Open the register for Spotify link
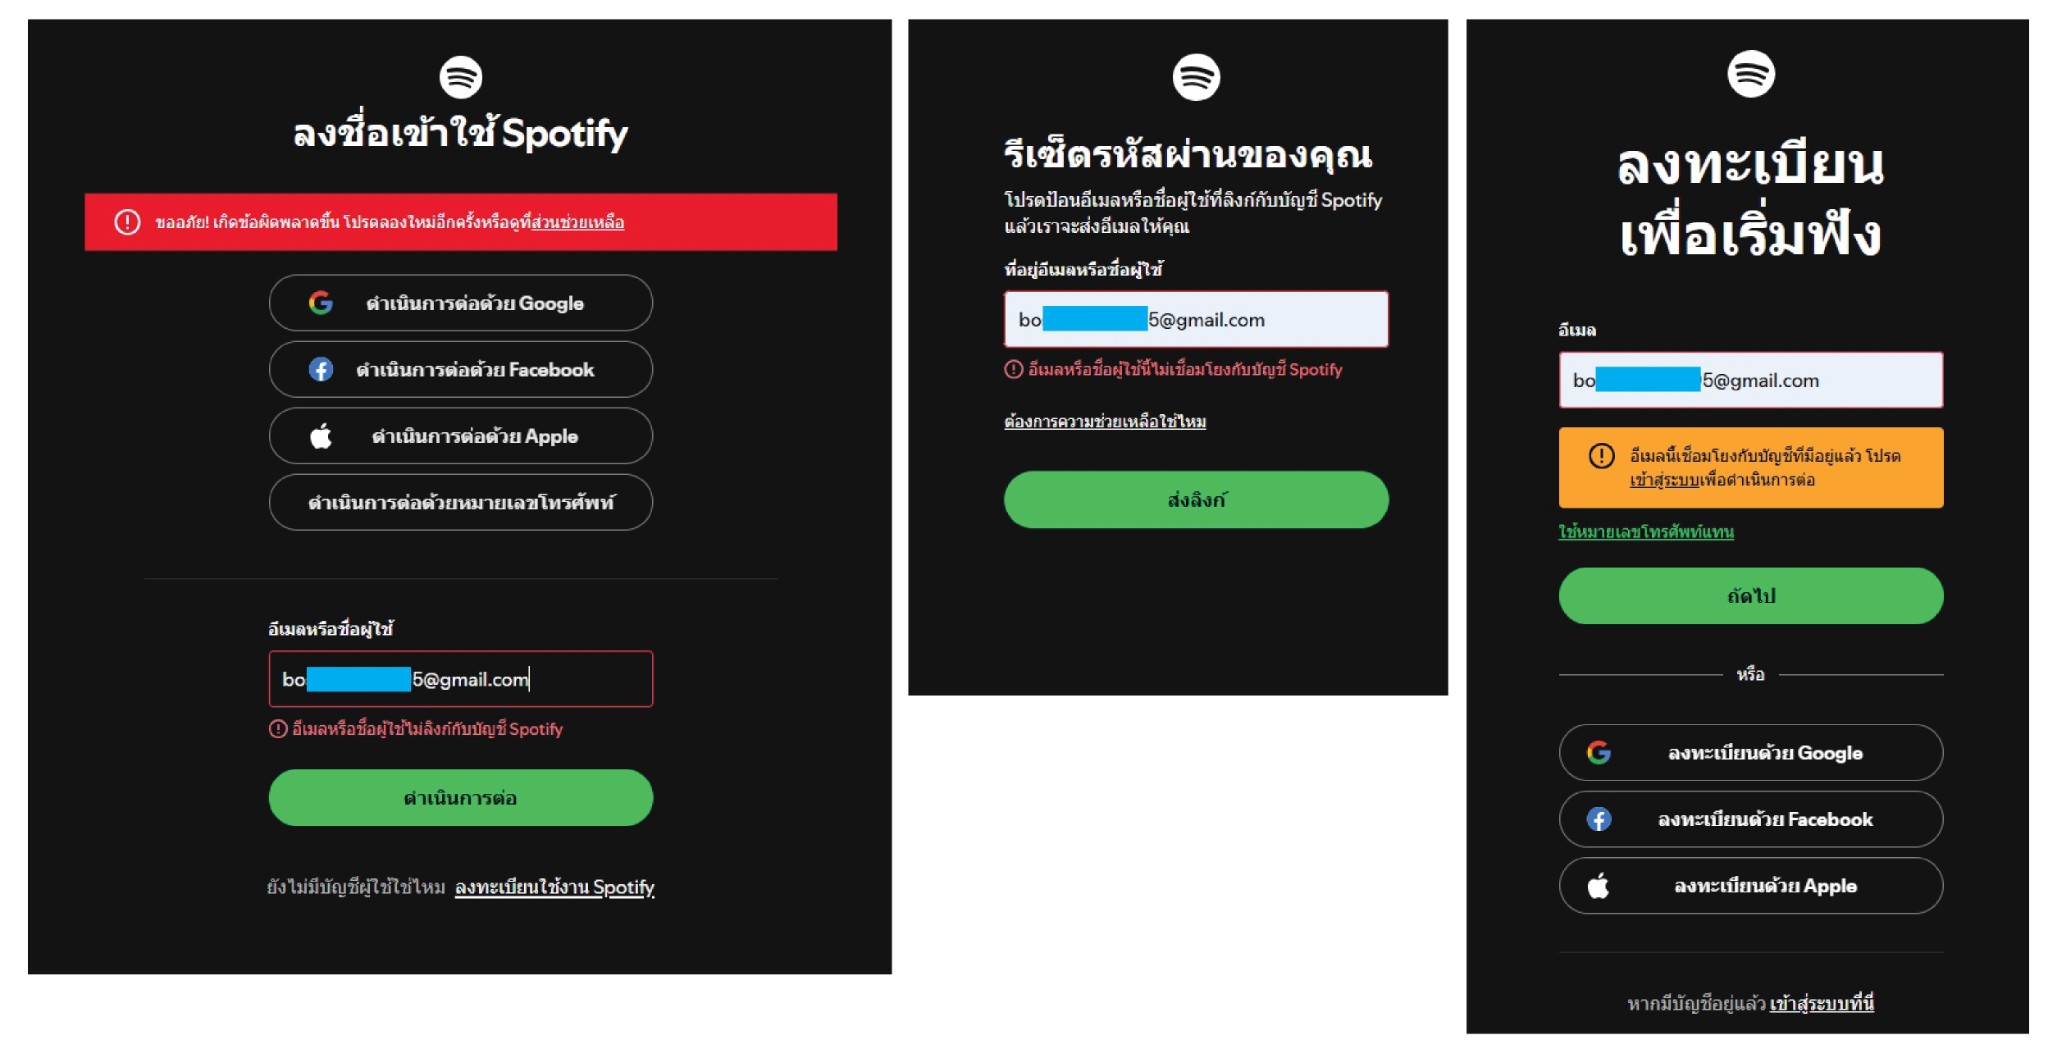 pos(554,887)
